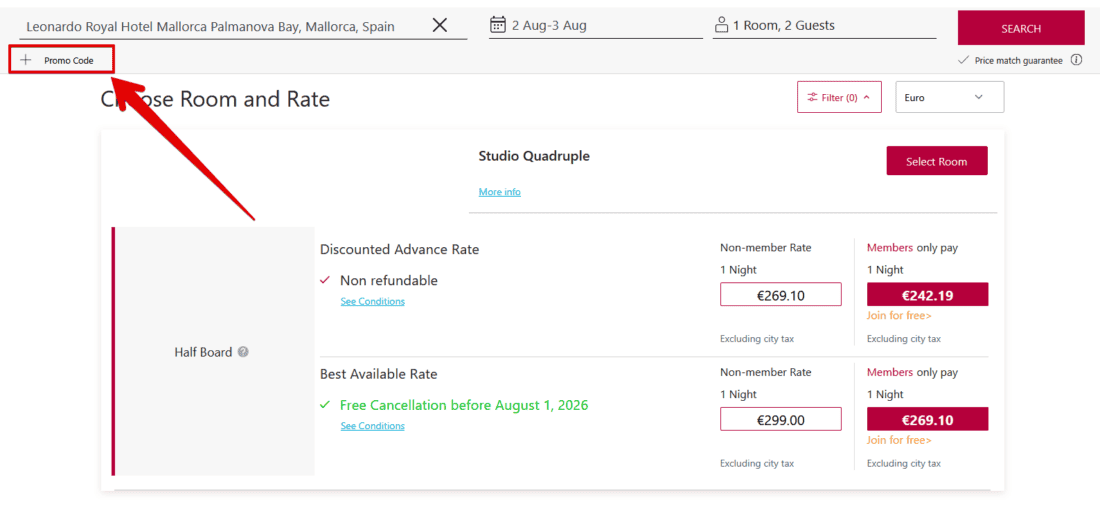This screenshot has width=1100, height=522.
Task: Click the Best Available Rate title
Action: (x=378, y=374)
